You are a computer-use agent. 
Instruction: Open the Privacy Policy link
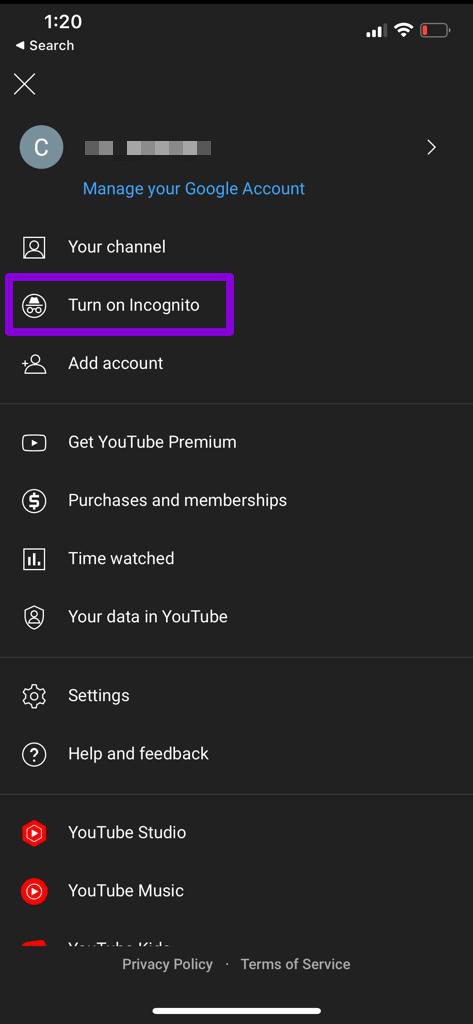coord(167,964)
